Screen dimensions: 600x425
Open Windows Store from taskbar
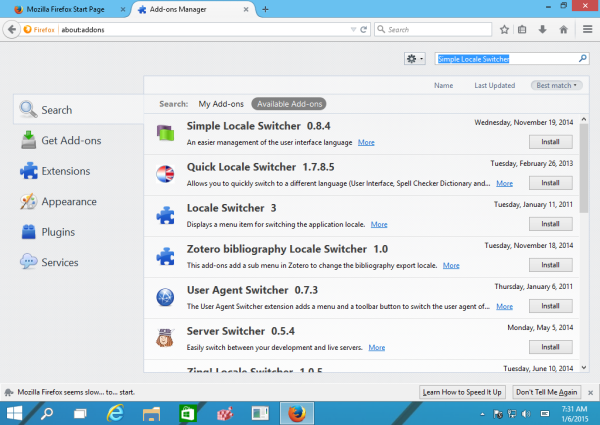point(188,414)
